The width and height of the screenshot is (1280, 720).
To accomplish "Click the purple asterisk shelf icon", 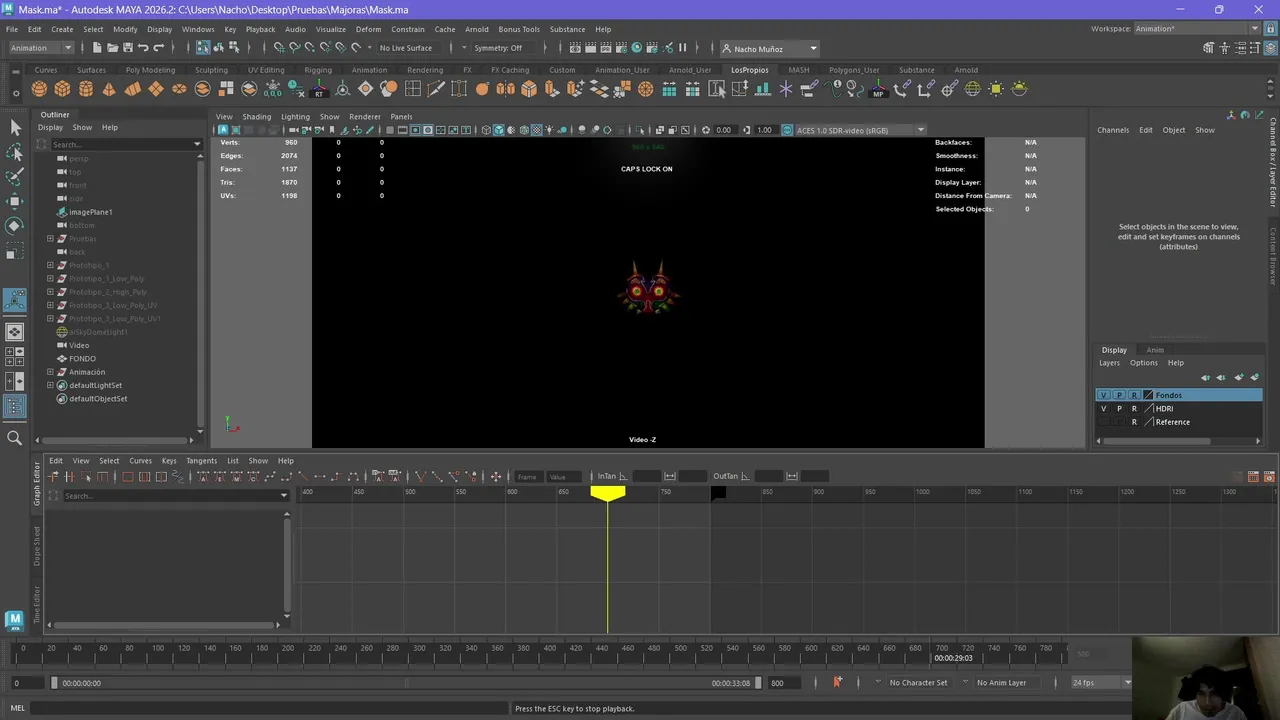I will [786, 89].
